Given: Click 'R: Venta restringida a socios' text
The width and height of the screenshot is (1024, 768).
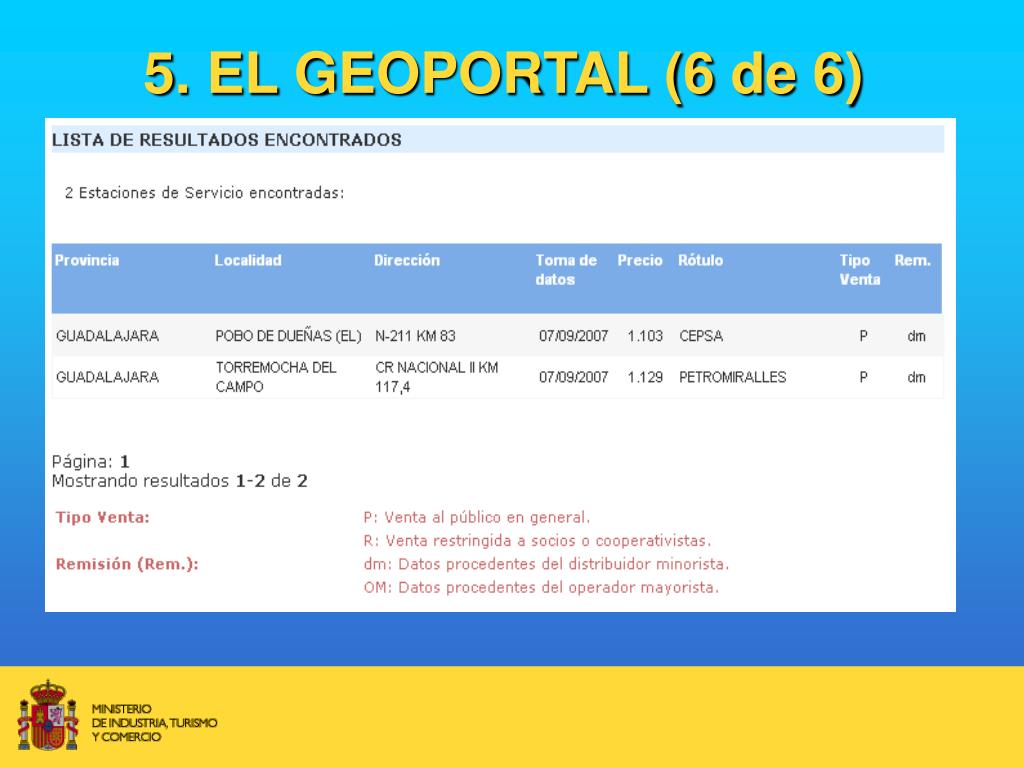Looking at the screenshot, I should tap(537, 541).
